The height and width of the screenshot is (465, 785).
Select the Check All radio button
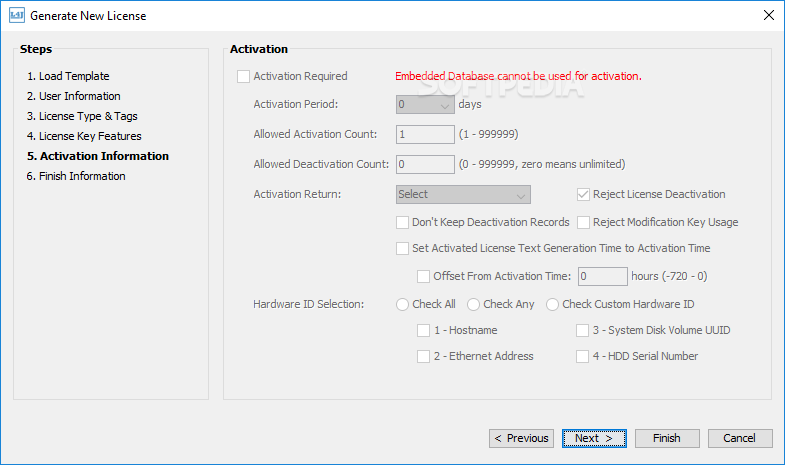[x=403, y=305]
